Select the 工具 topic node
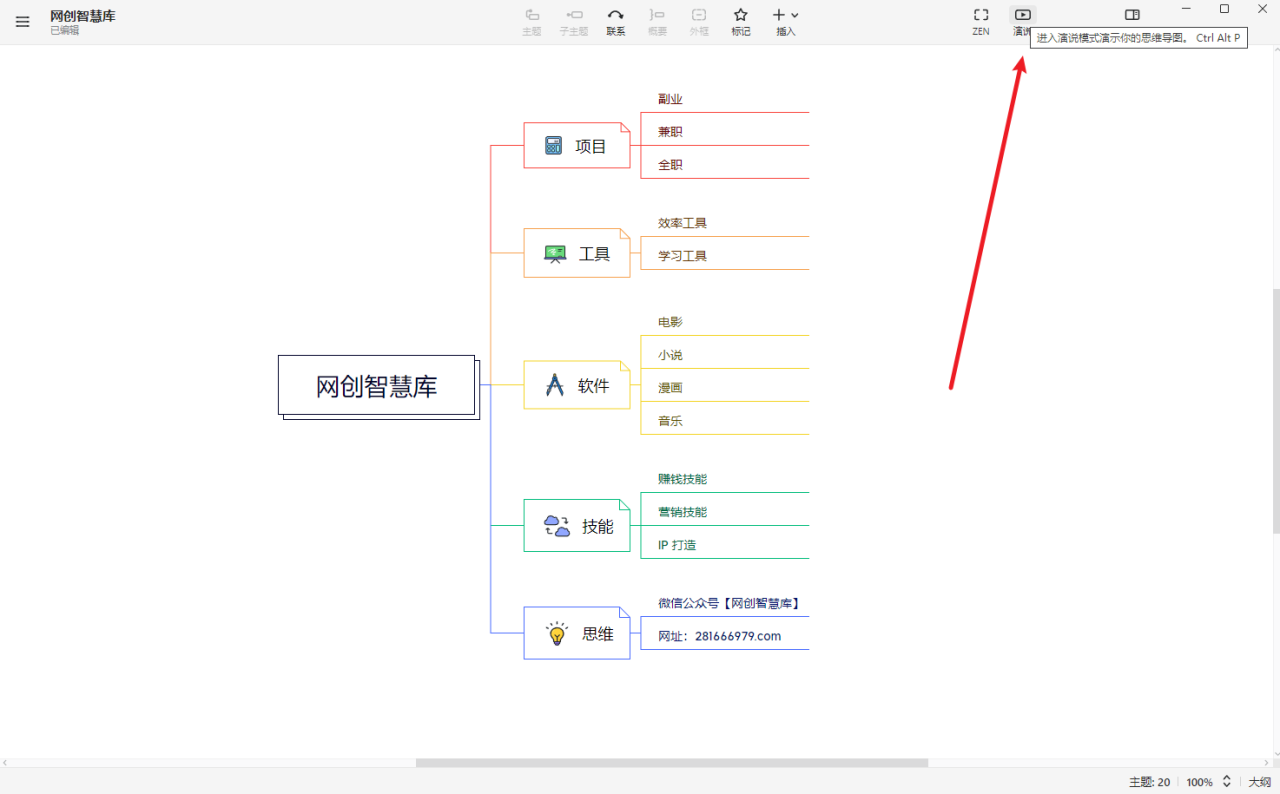 click(x=577, y=254)
